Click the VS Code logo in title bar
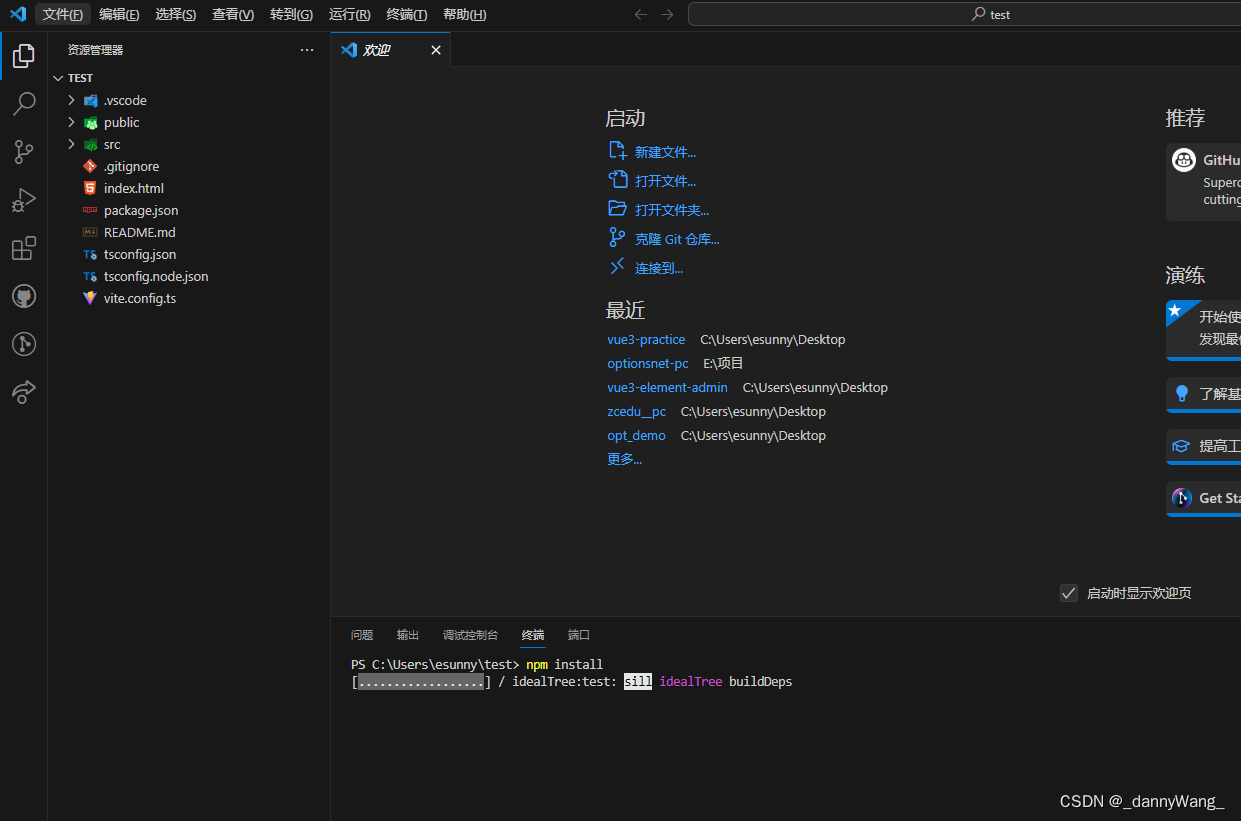This screenshot has width=1241, height=821. coord(17,14)
